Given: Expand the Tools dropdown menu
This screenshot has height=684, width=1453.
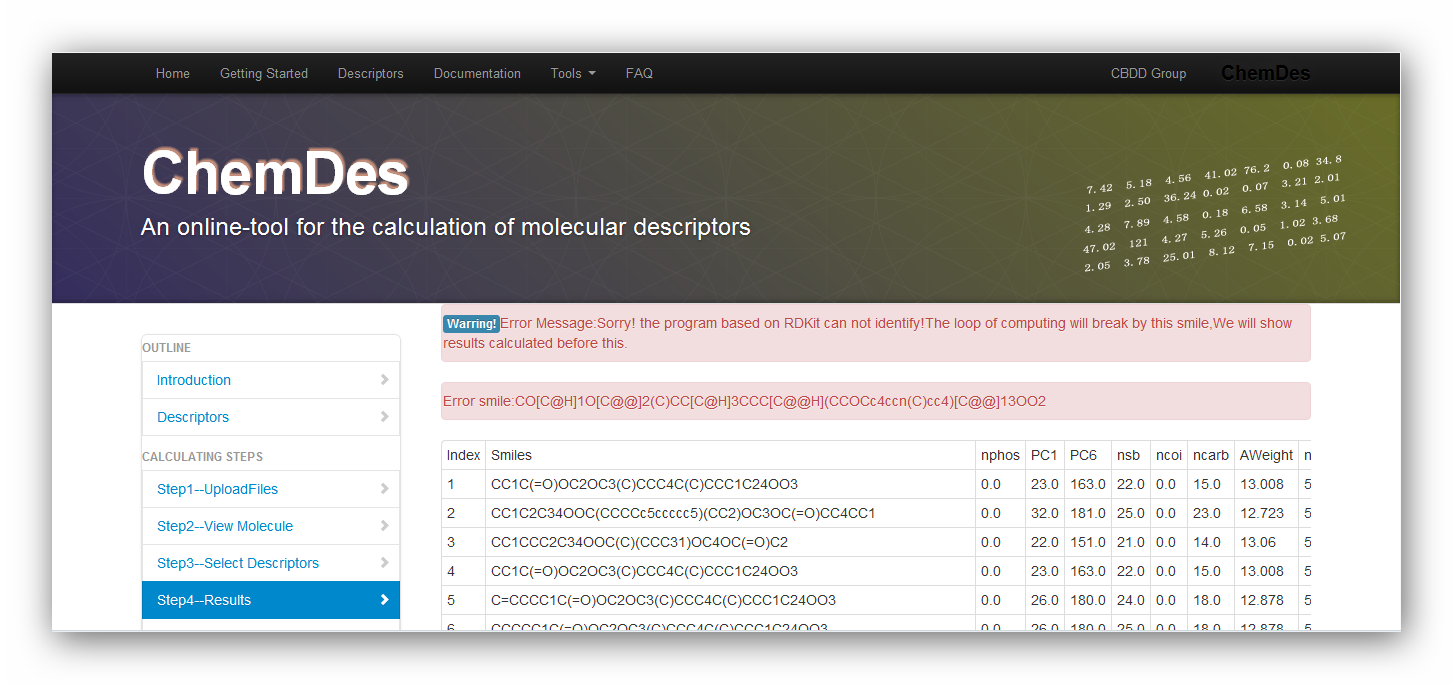Looking at the screenshot, I should tap(573, 73).
